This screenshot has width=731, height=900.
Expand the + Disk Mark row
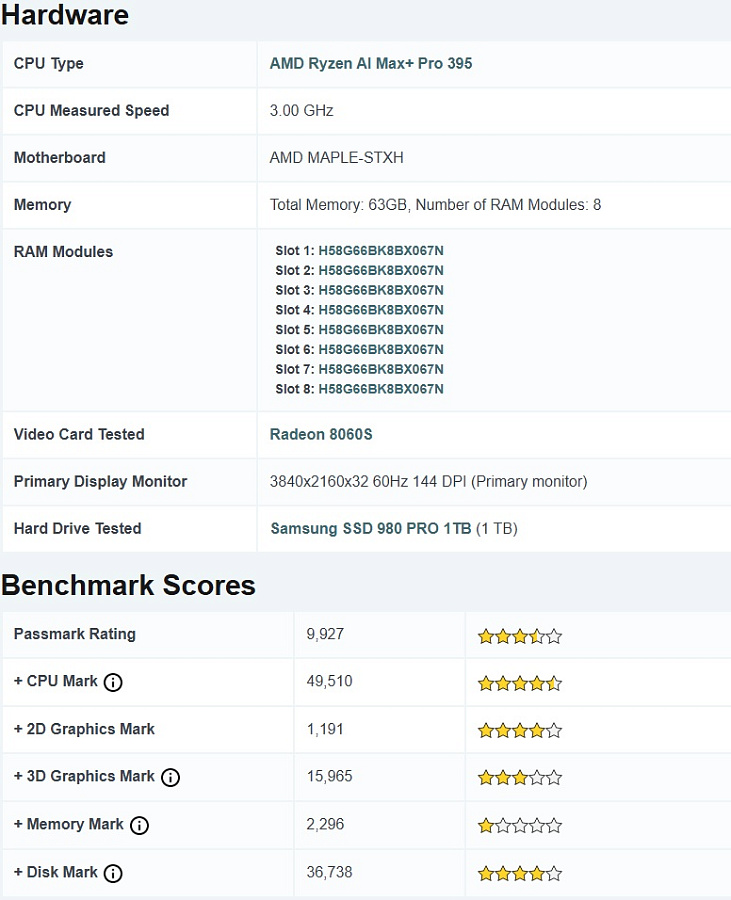point(56,872)
